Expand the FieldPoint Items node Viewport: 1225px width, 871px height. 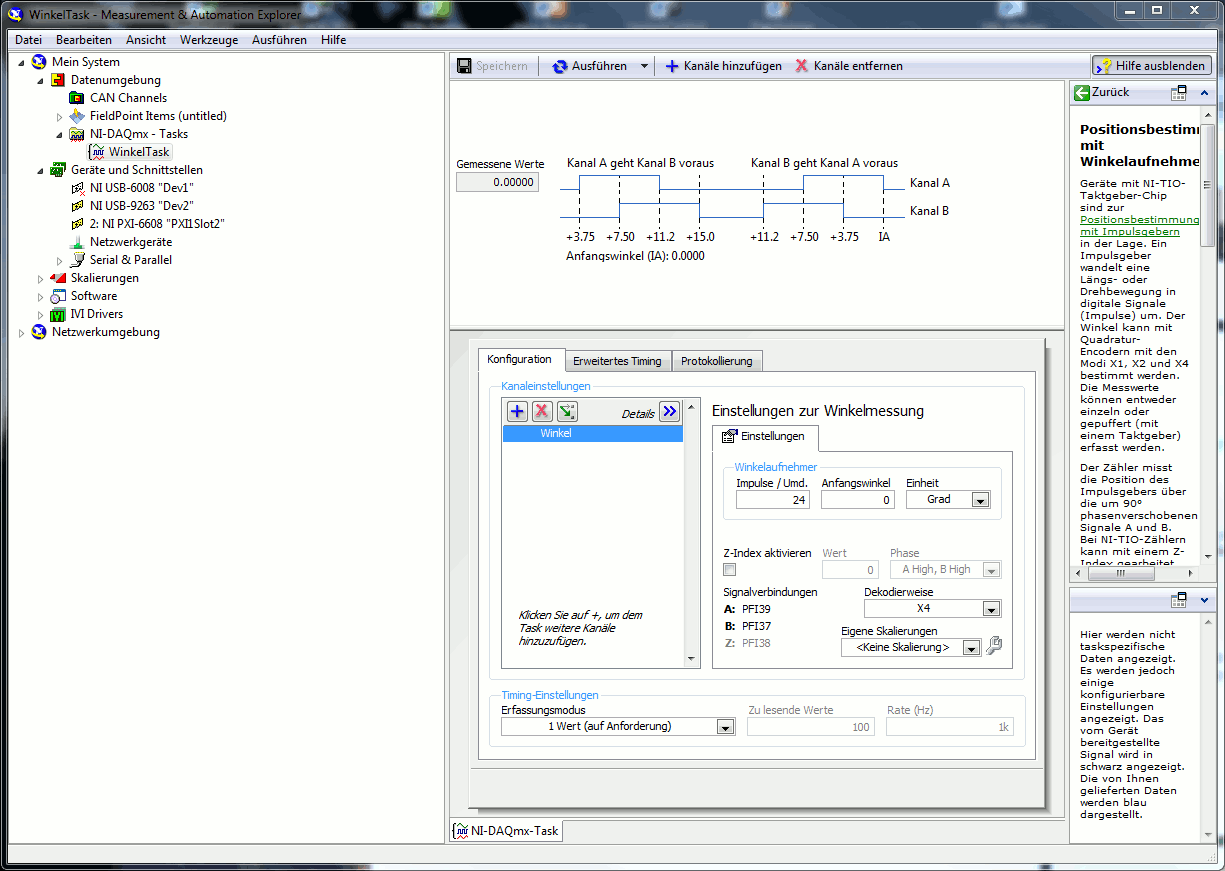pos(59,116)
